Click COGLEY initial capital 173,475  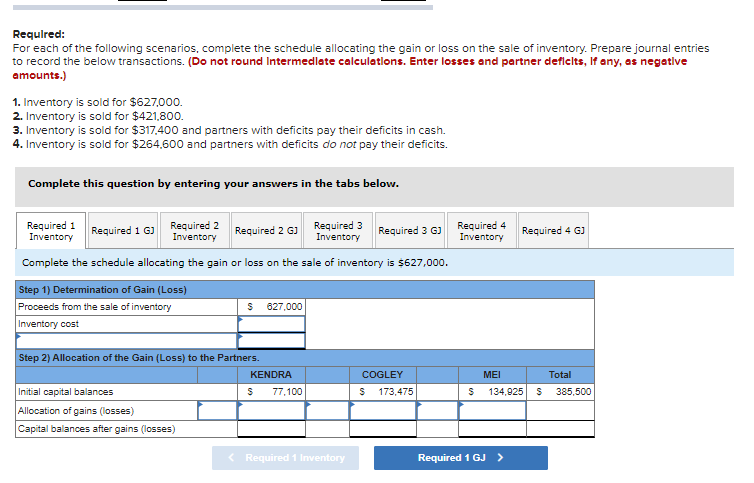(395, 392)
